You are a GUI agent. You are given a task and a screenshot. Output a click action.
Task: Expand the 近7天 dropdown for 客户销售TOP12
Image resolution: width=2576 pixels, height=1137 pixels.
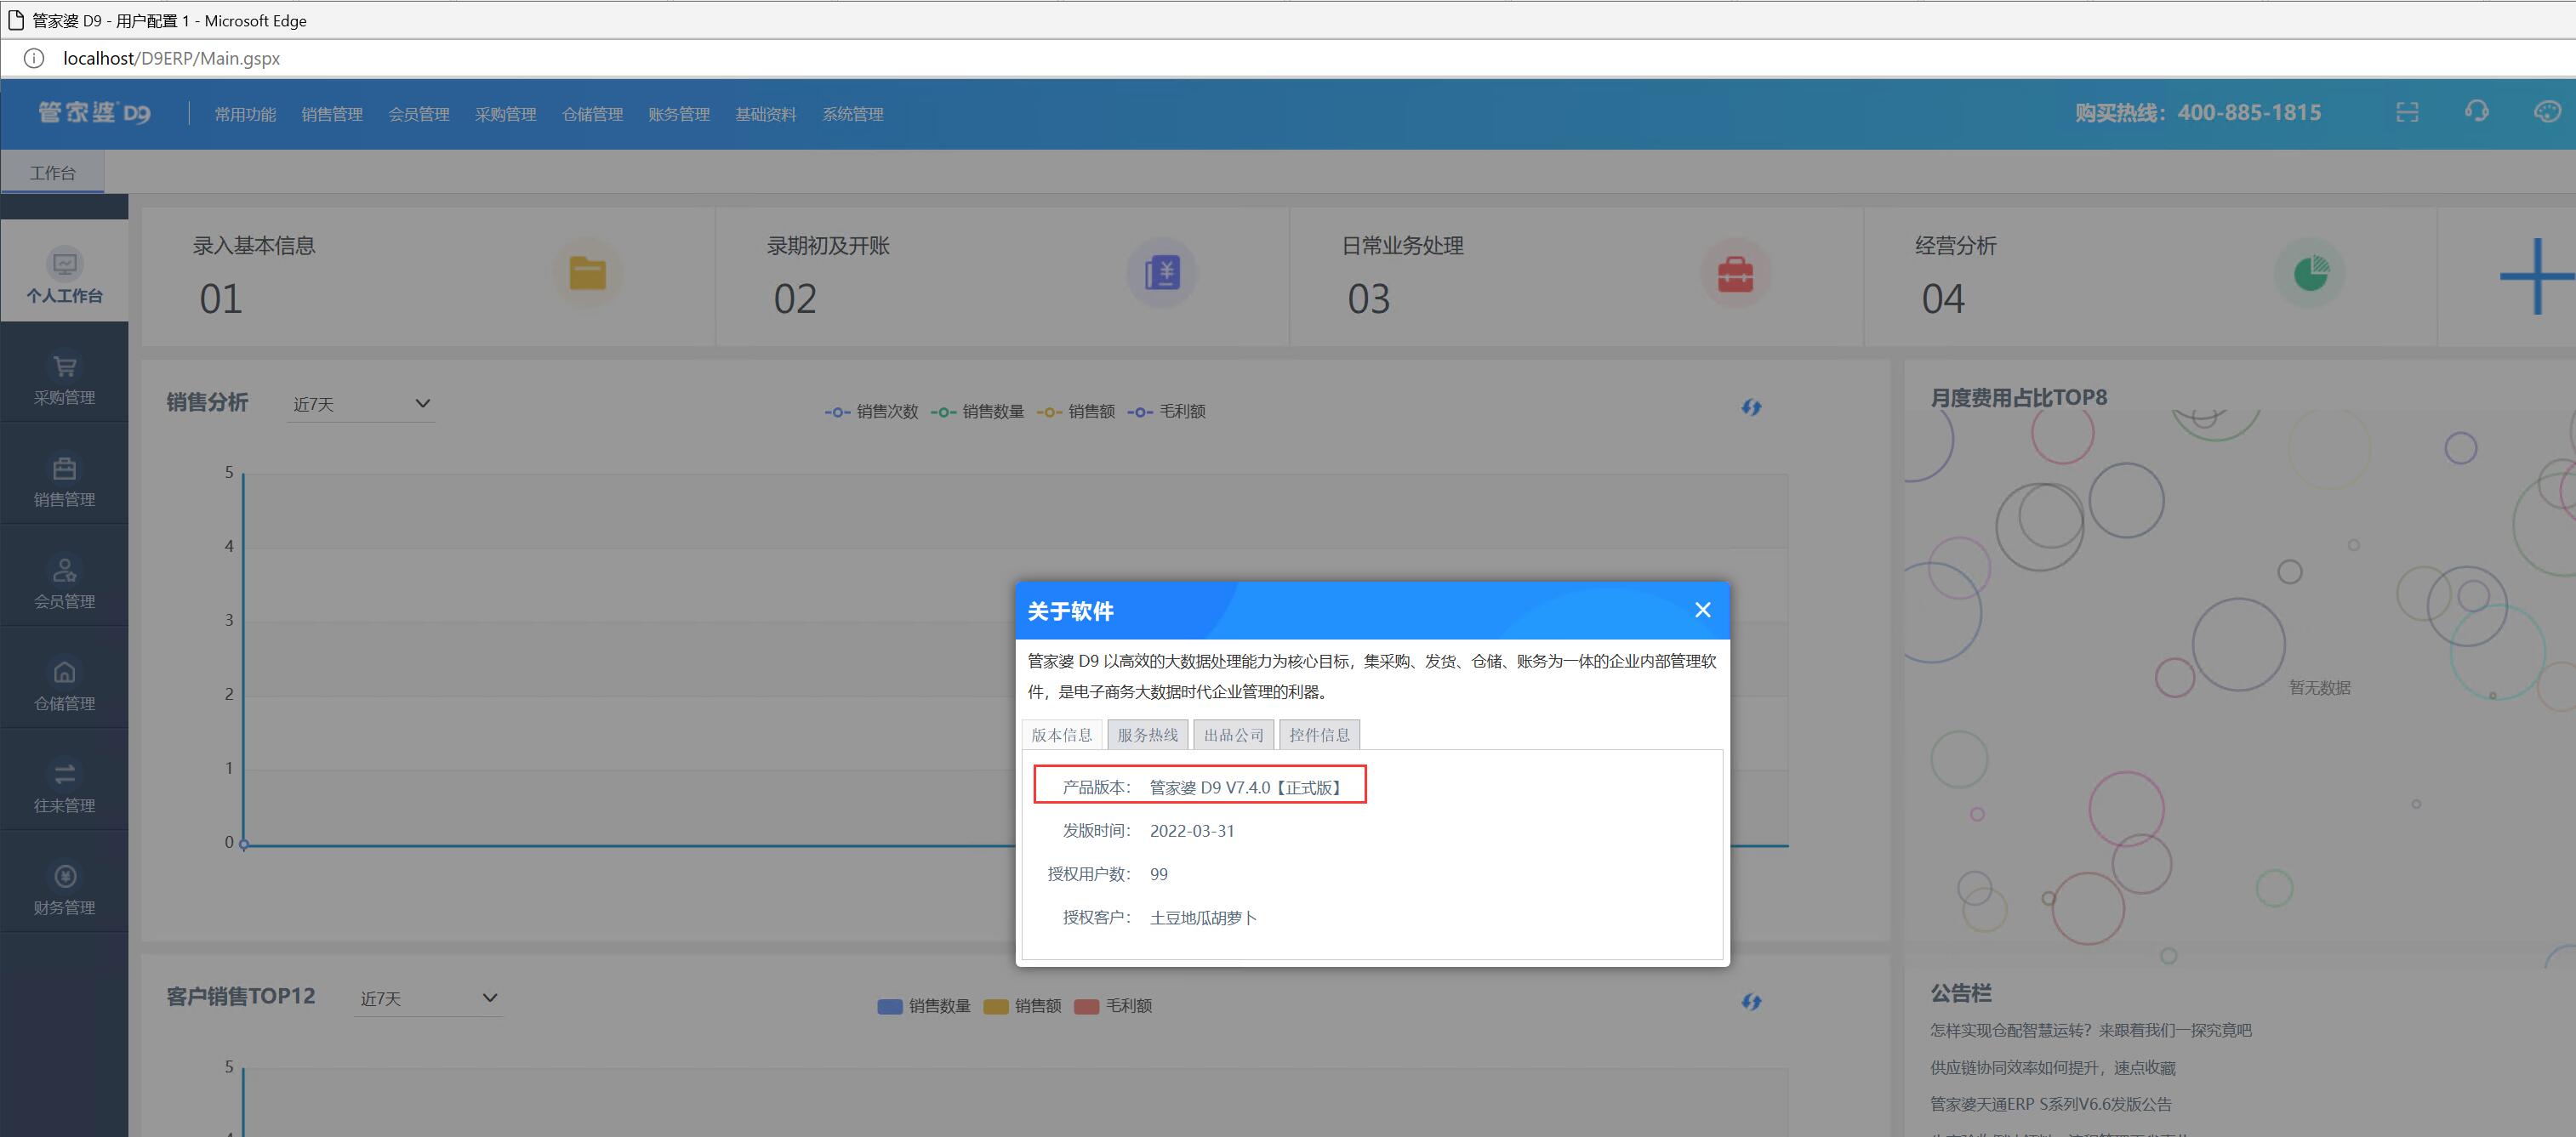[428, 998]
